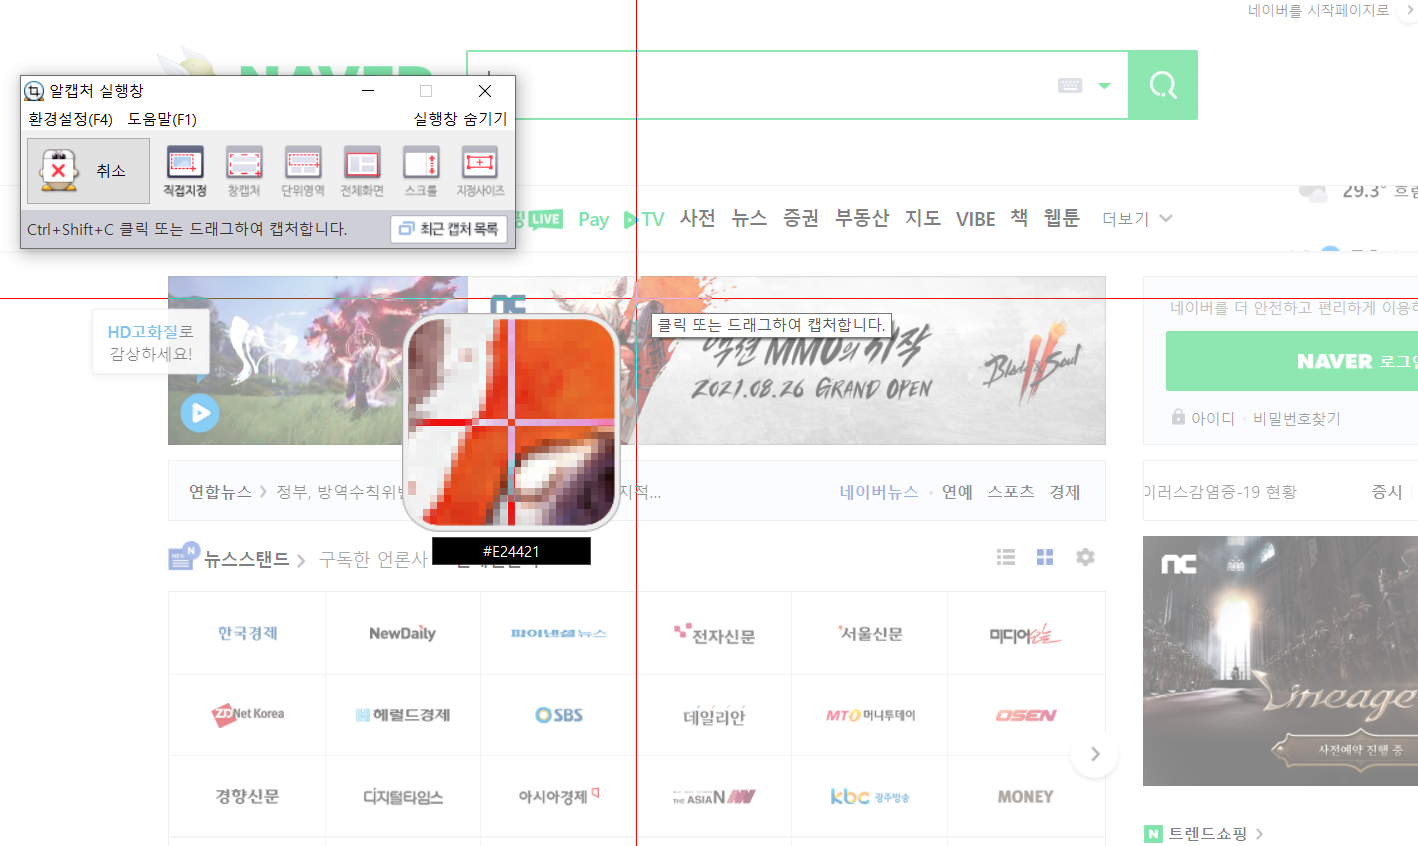Open the 지도 menu item
The image size is (1418, 846).
(923, 218)
